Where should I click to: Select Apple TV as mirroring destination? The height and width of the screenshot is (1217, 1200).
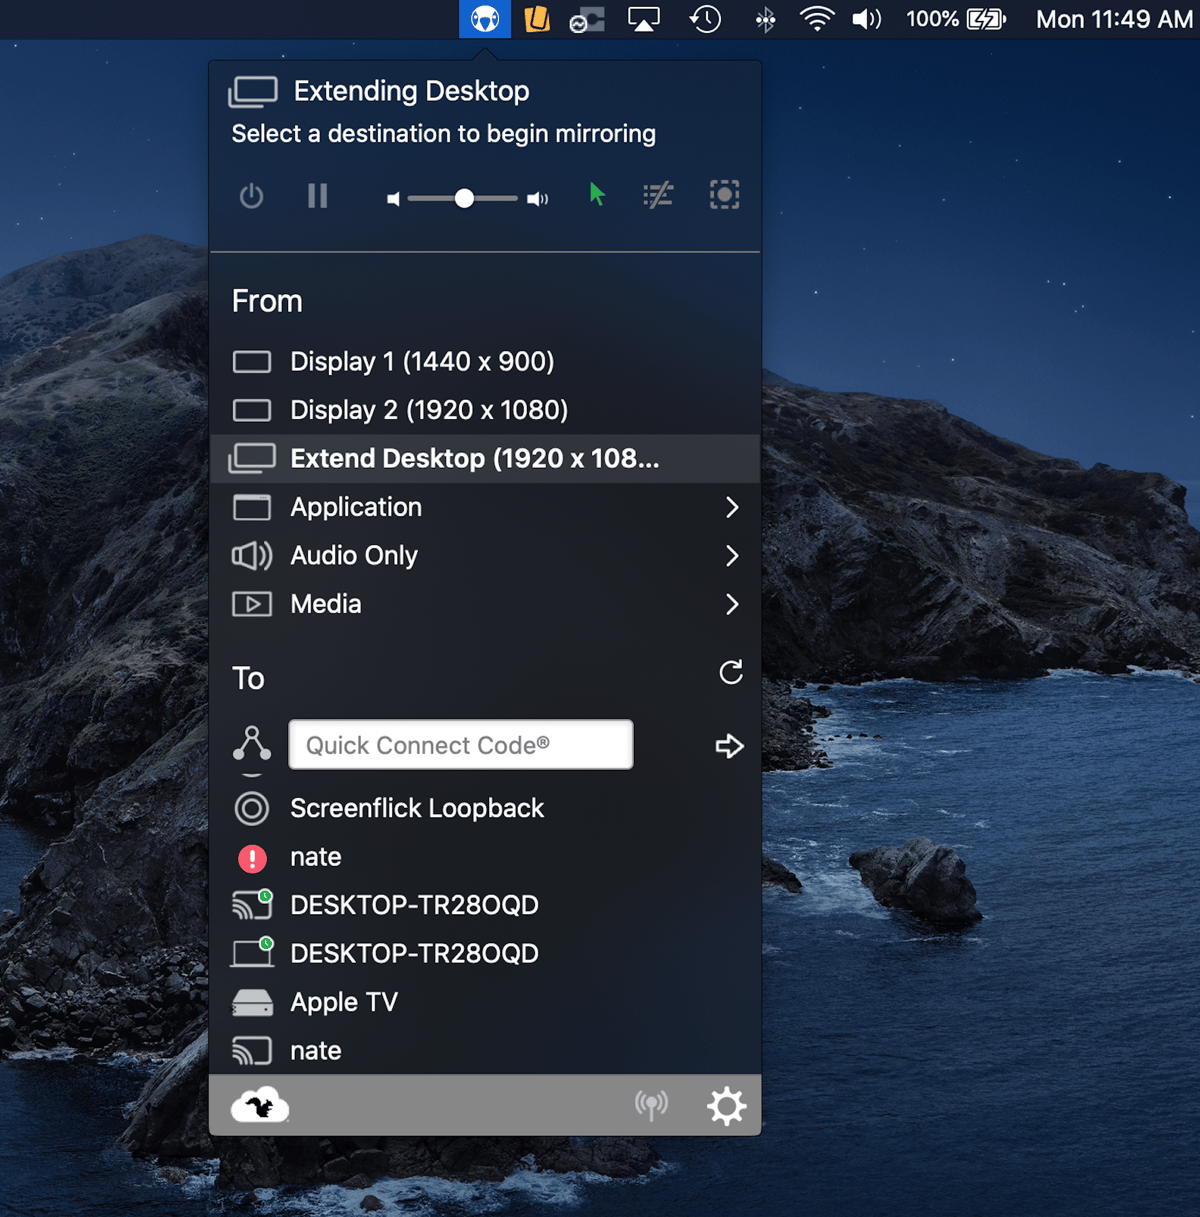pyautogui.click(x=342, y=1001)
